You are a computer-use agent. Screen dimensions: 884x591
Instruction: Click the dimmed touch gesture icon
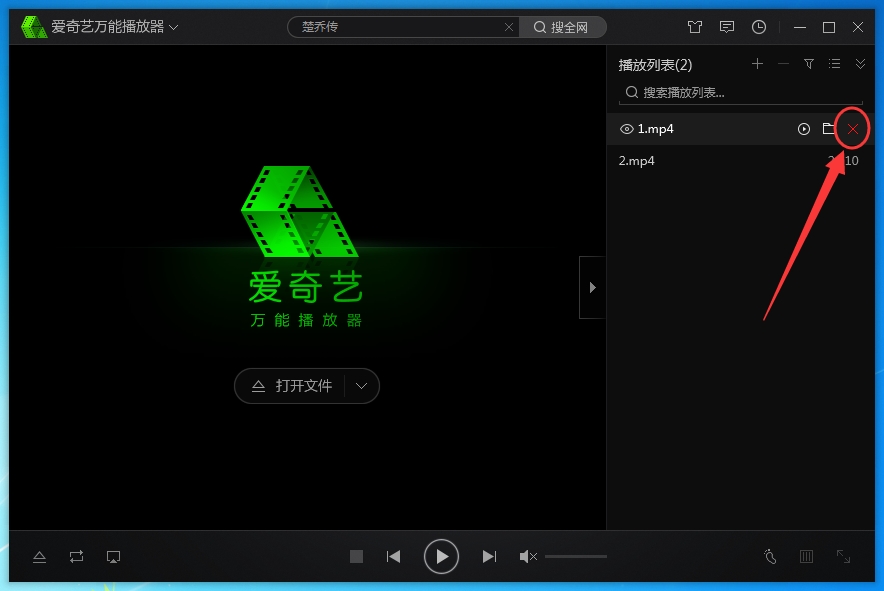[x=770, y=557]
